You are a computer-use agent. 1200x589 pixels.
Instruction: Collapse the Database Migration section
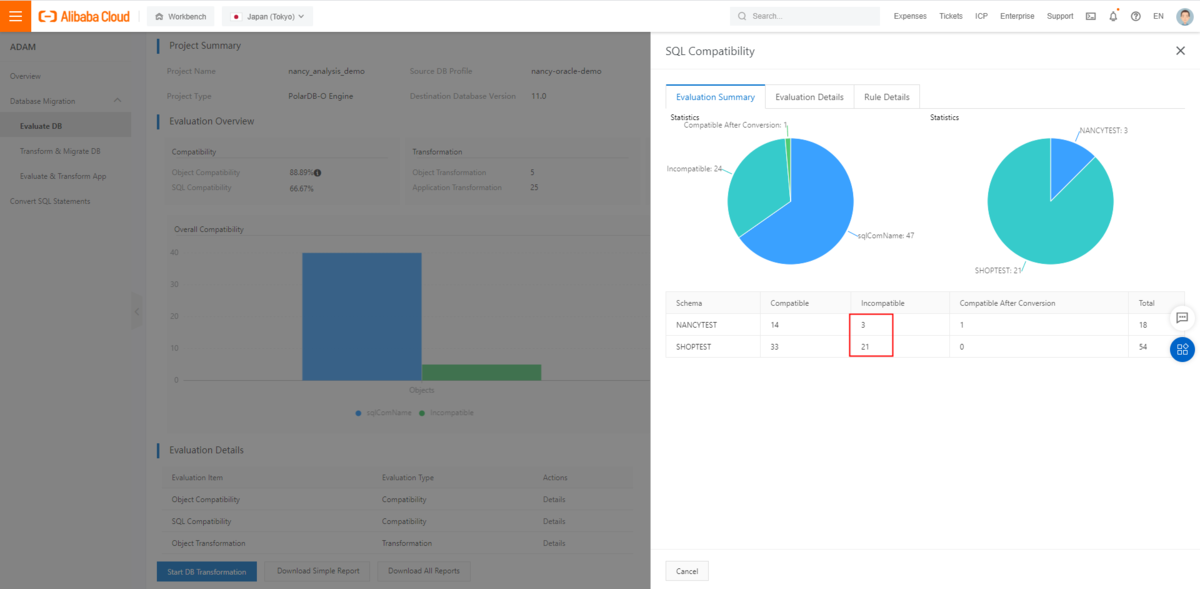click(x=117, y=101)
